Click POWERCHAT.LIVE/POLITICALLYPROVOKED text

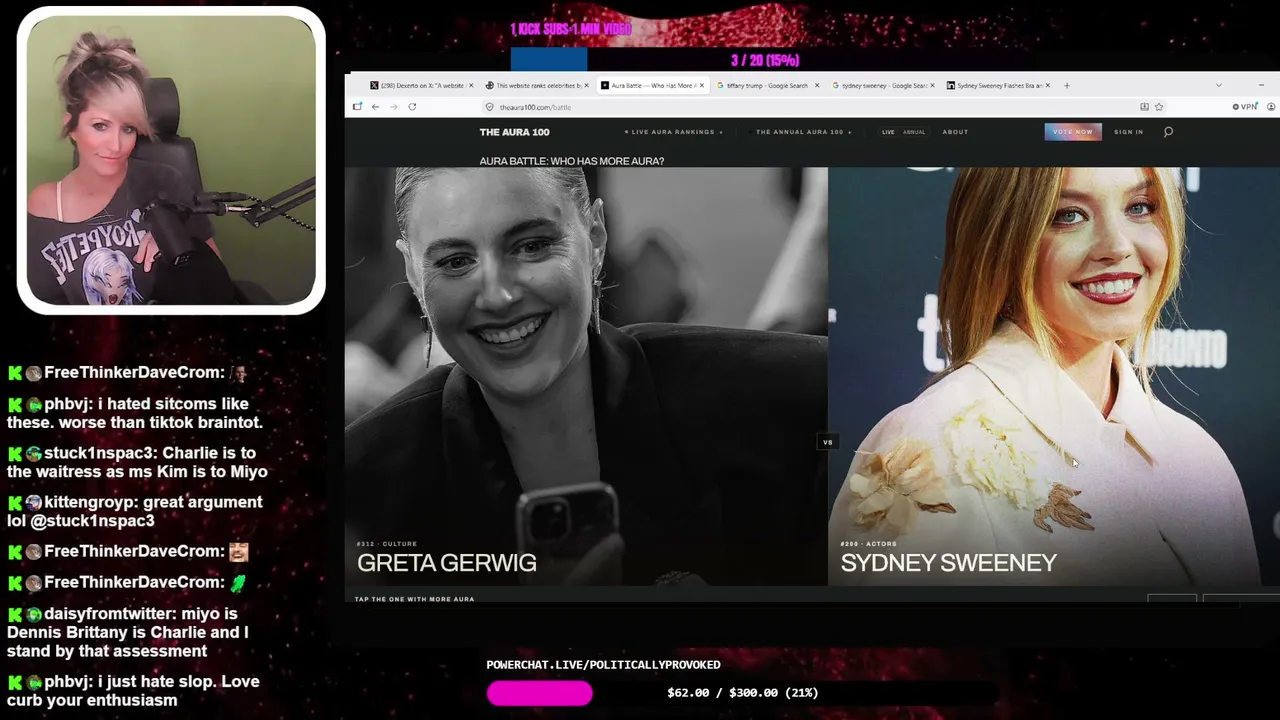603,665
